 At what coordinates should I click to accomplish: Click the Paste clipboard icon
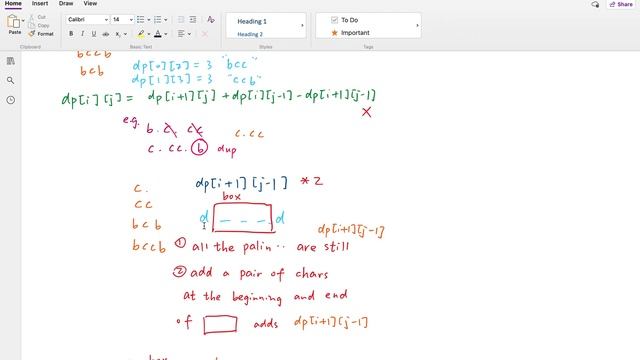coord(13,21)
